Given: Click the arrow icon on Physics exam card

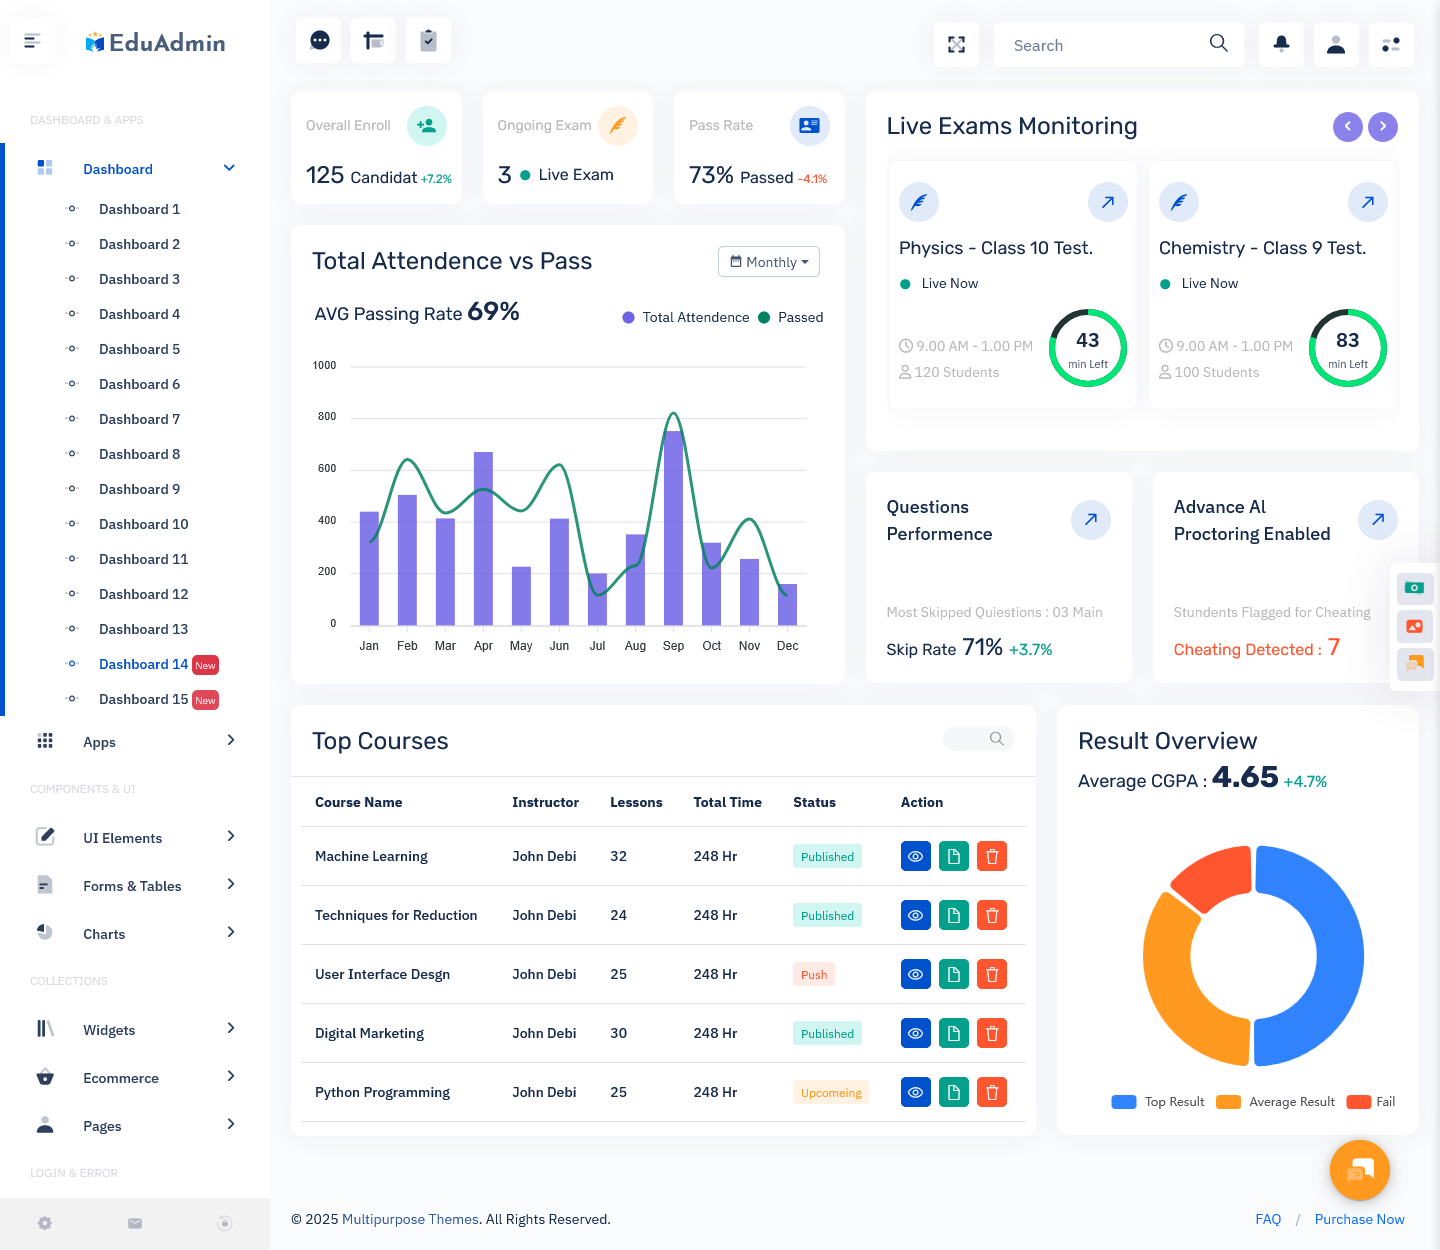Looking at the screenshot, I should point(1107,202).
